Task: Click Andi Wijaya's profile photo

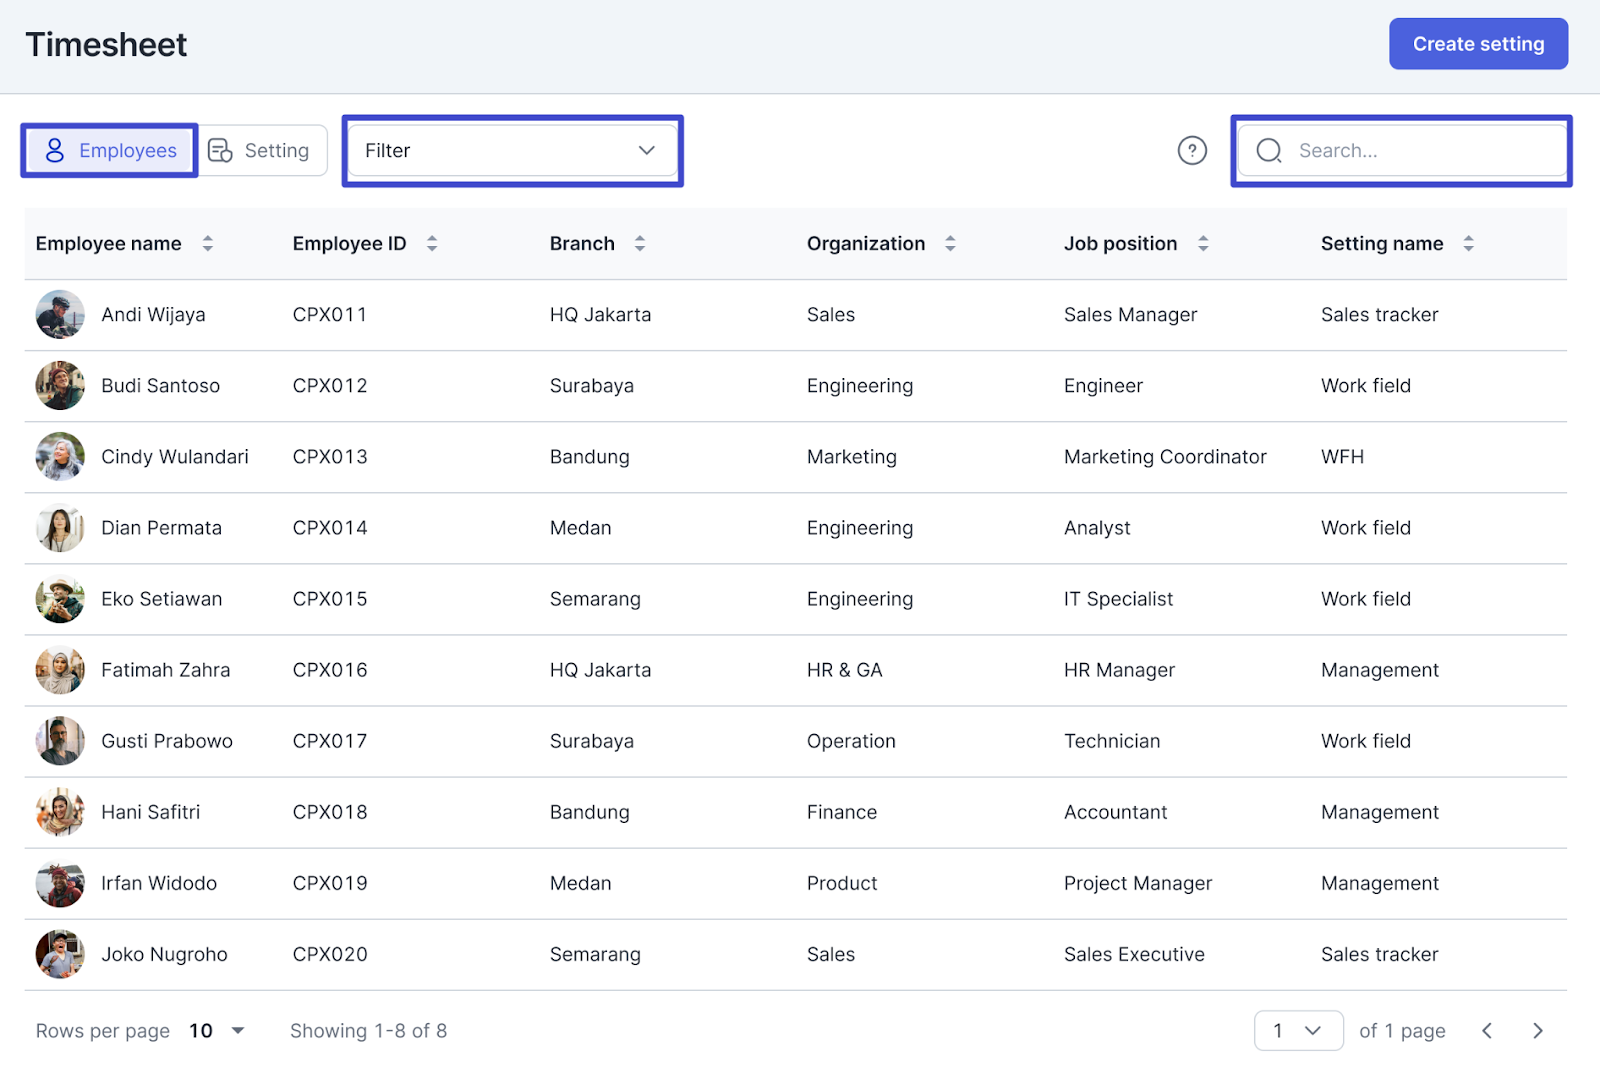Action: pos(60,314)
